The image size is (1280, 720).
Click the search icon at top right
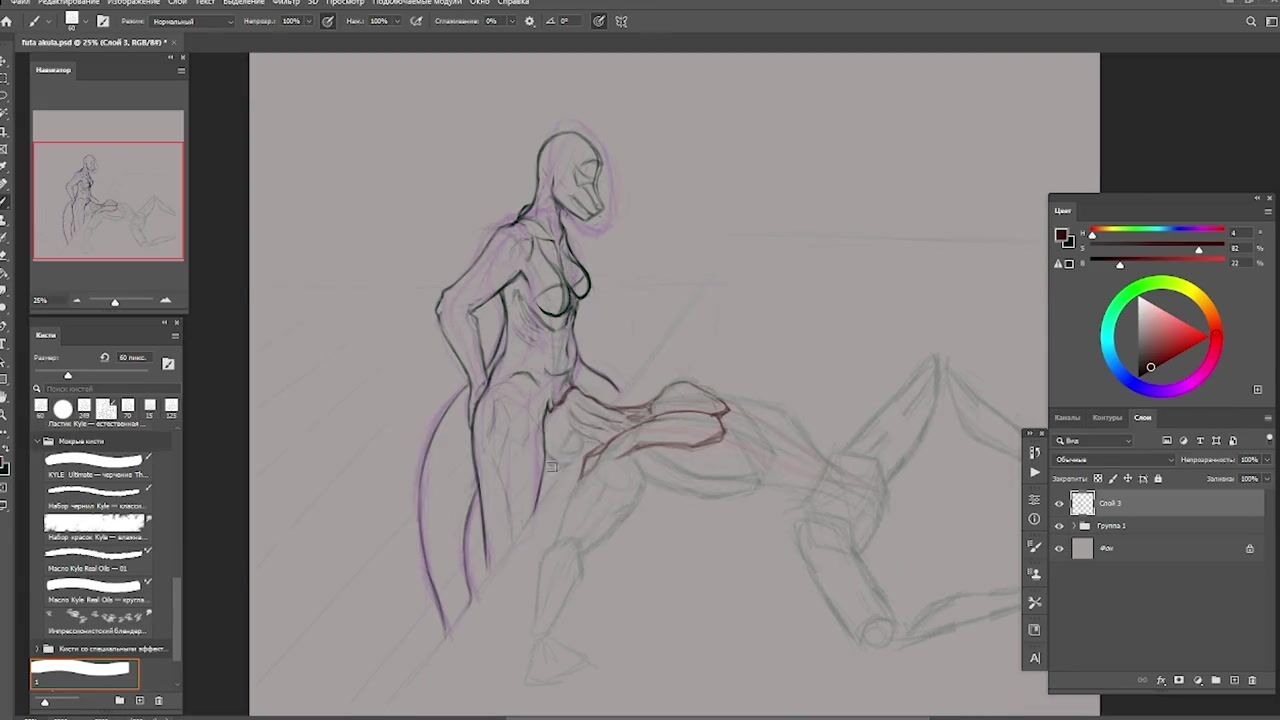coord(1251,21)
